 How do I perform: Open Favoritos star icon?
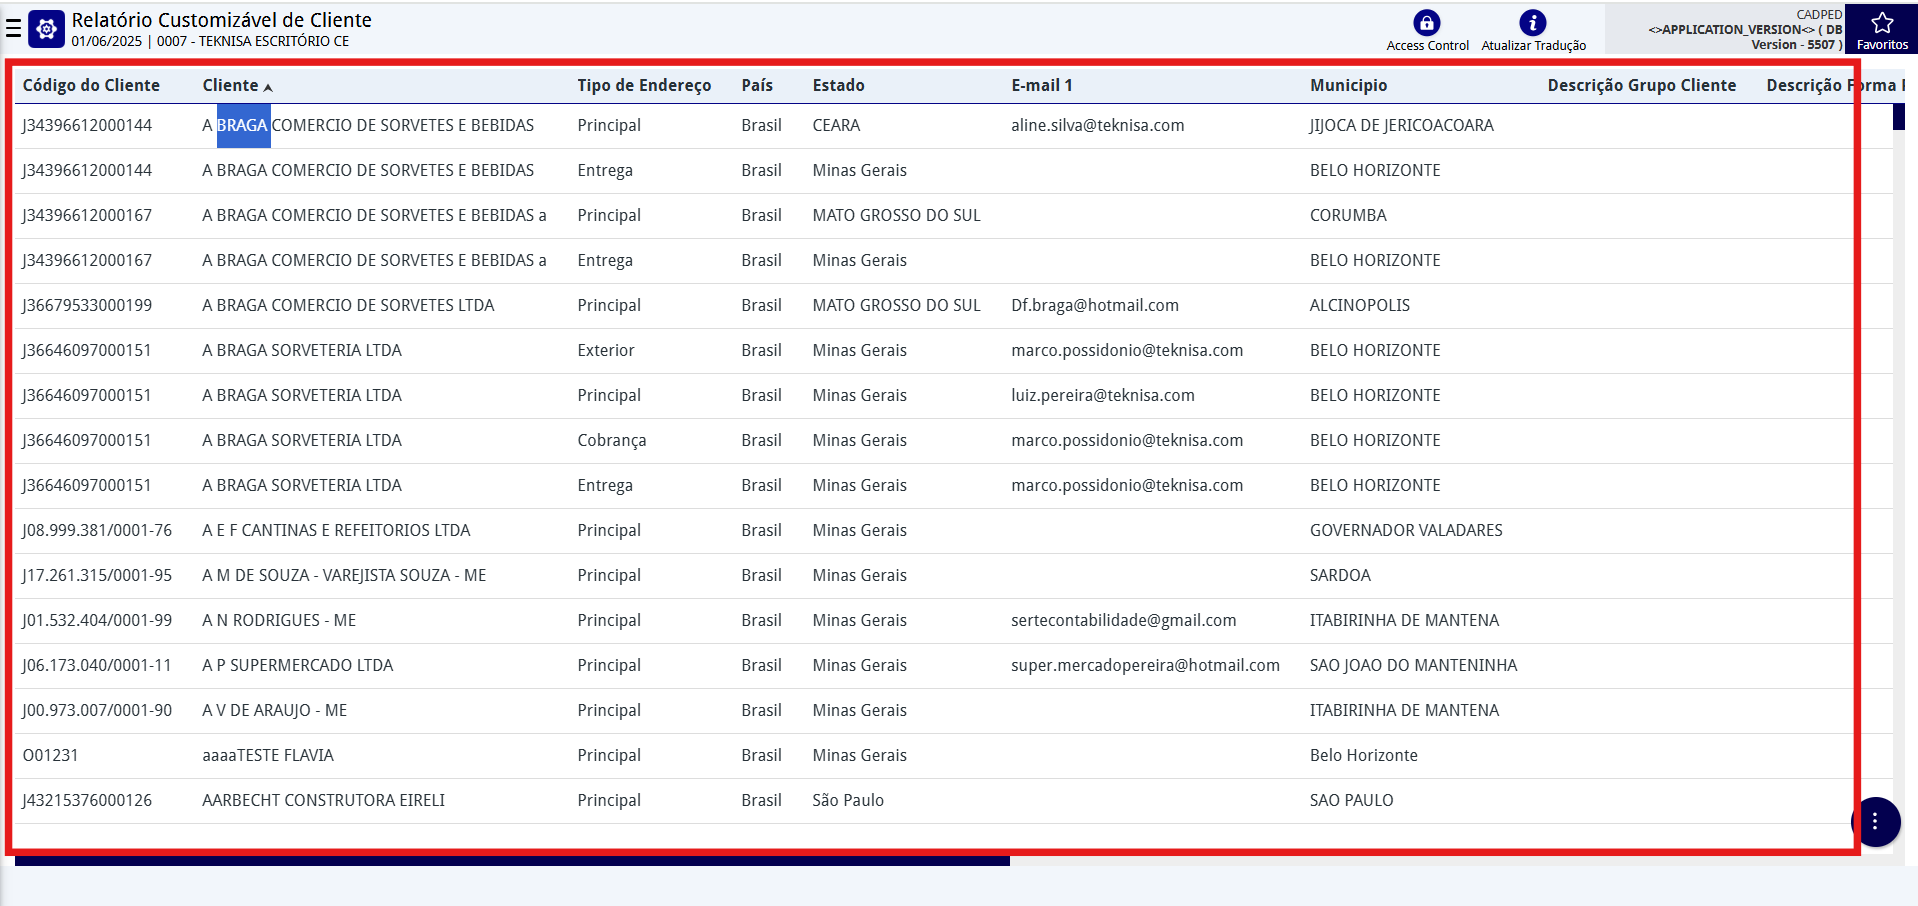pos(1881,24)
